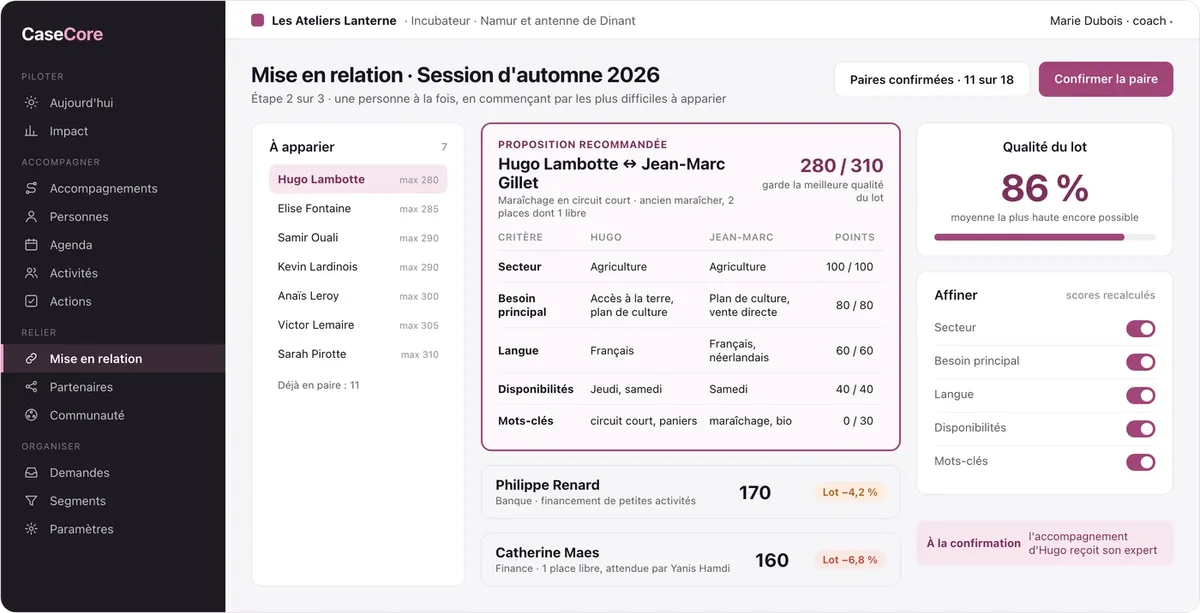Confirm the pair with Confirmer la paire
Screen dimensions: 1200x613
coord(1106,79)
